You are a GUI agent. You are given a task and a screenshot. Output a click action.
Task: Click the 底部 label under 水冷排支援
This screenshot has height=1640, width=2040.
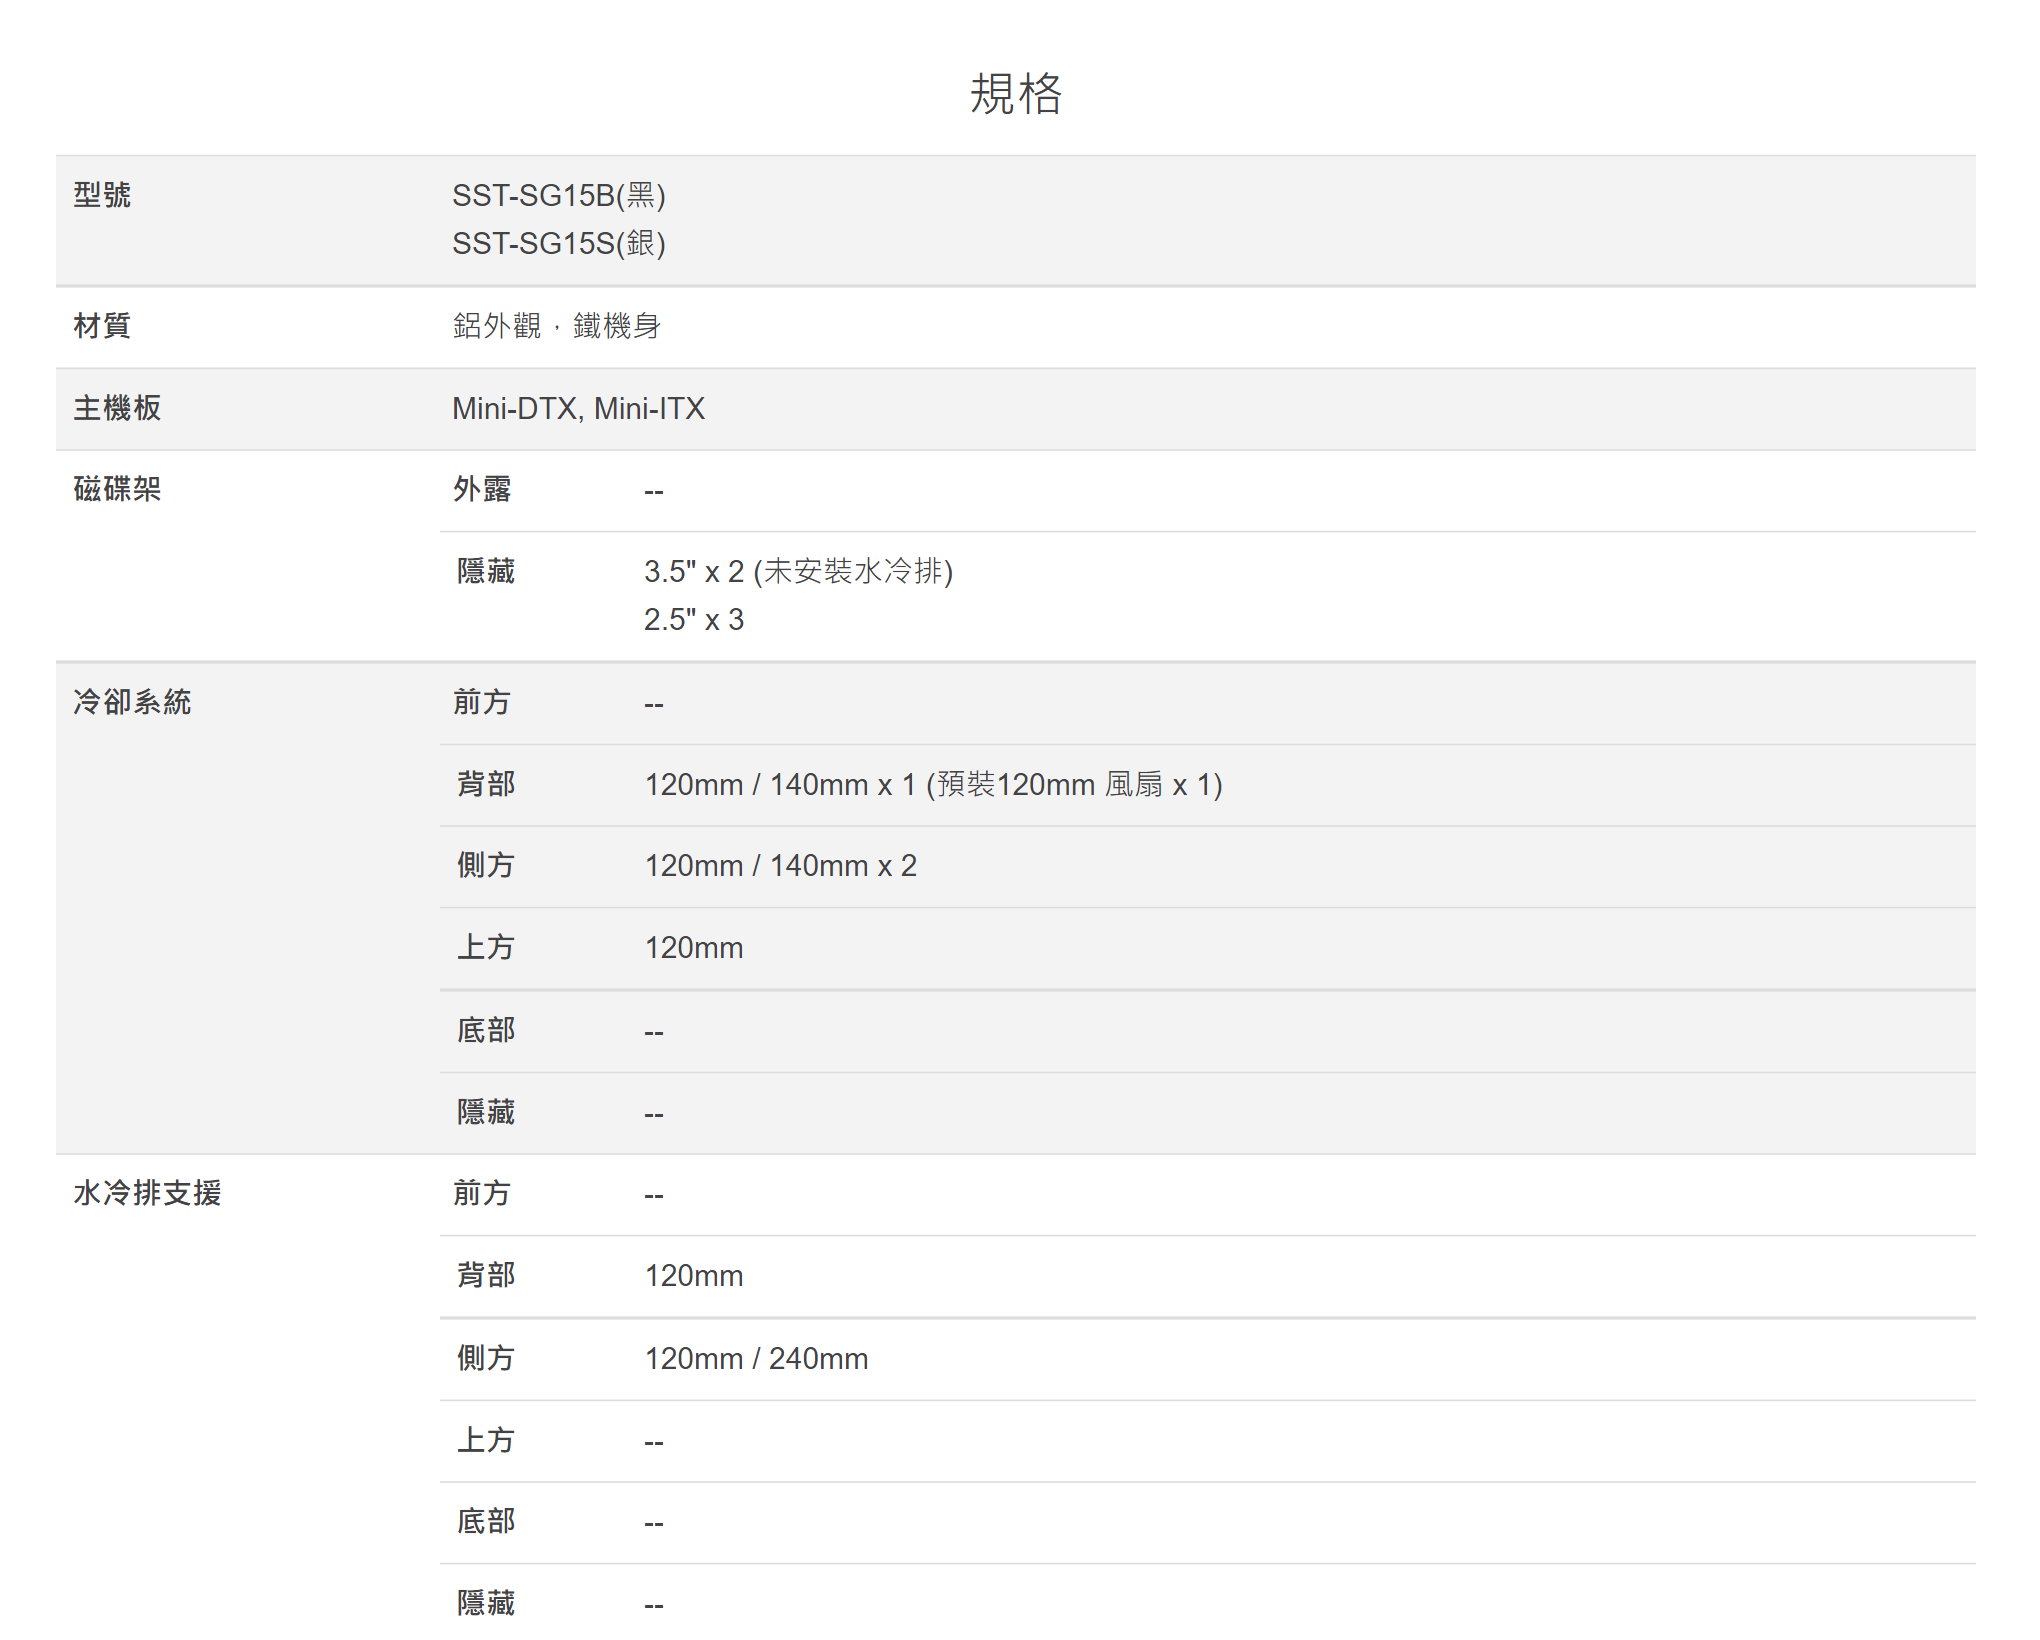pos(485,1522)
